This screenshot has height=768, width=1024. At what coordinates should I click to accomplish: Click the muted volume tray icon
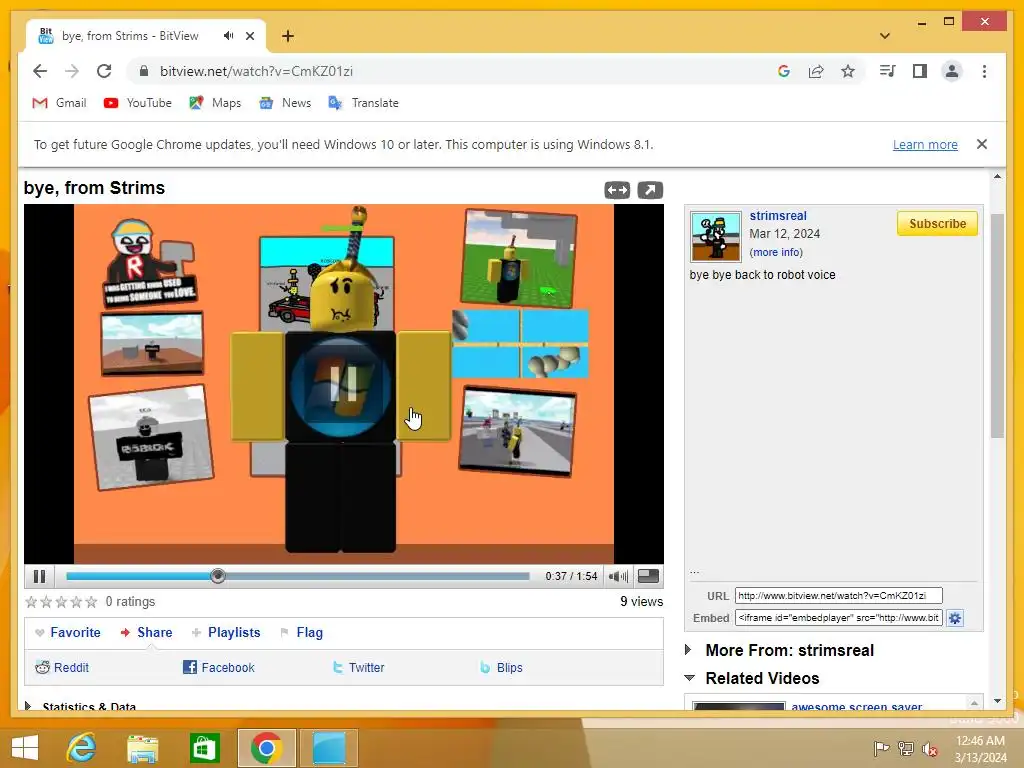pyautogui.click(x=929, y=749)
